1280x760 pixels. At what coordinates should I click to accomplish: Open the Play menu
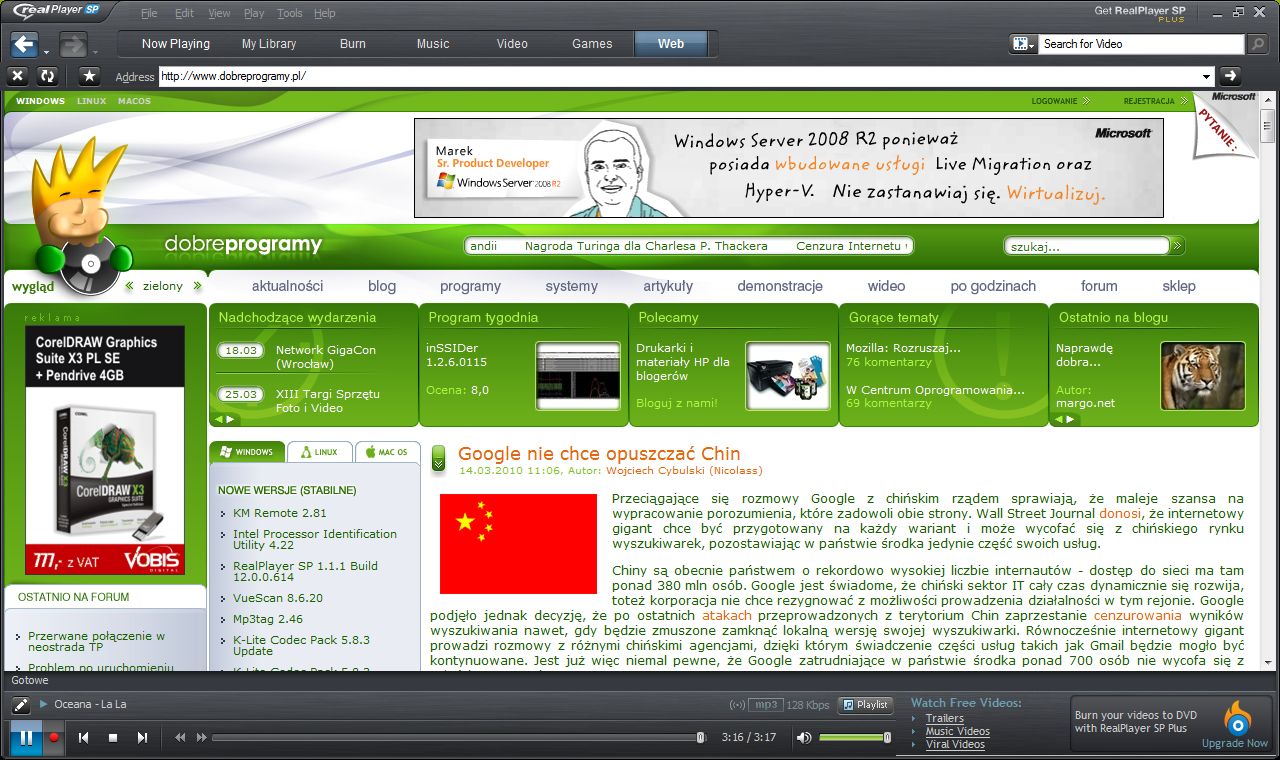[254, 14]
